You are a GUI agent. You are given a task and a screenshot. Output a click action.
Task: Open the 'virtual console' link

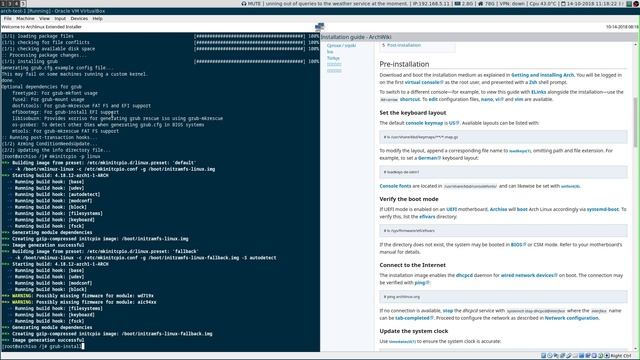pyautogui.click(x=424, y=82)
